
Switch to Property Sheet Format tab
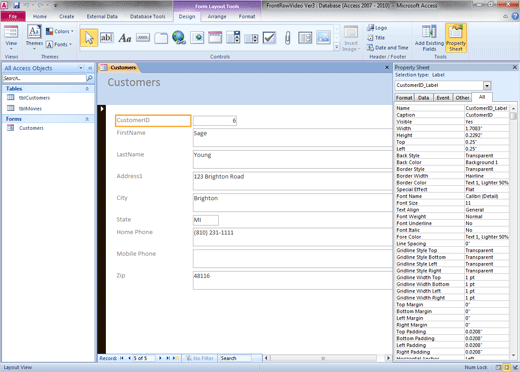404,98
